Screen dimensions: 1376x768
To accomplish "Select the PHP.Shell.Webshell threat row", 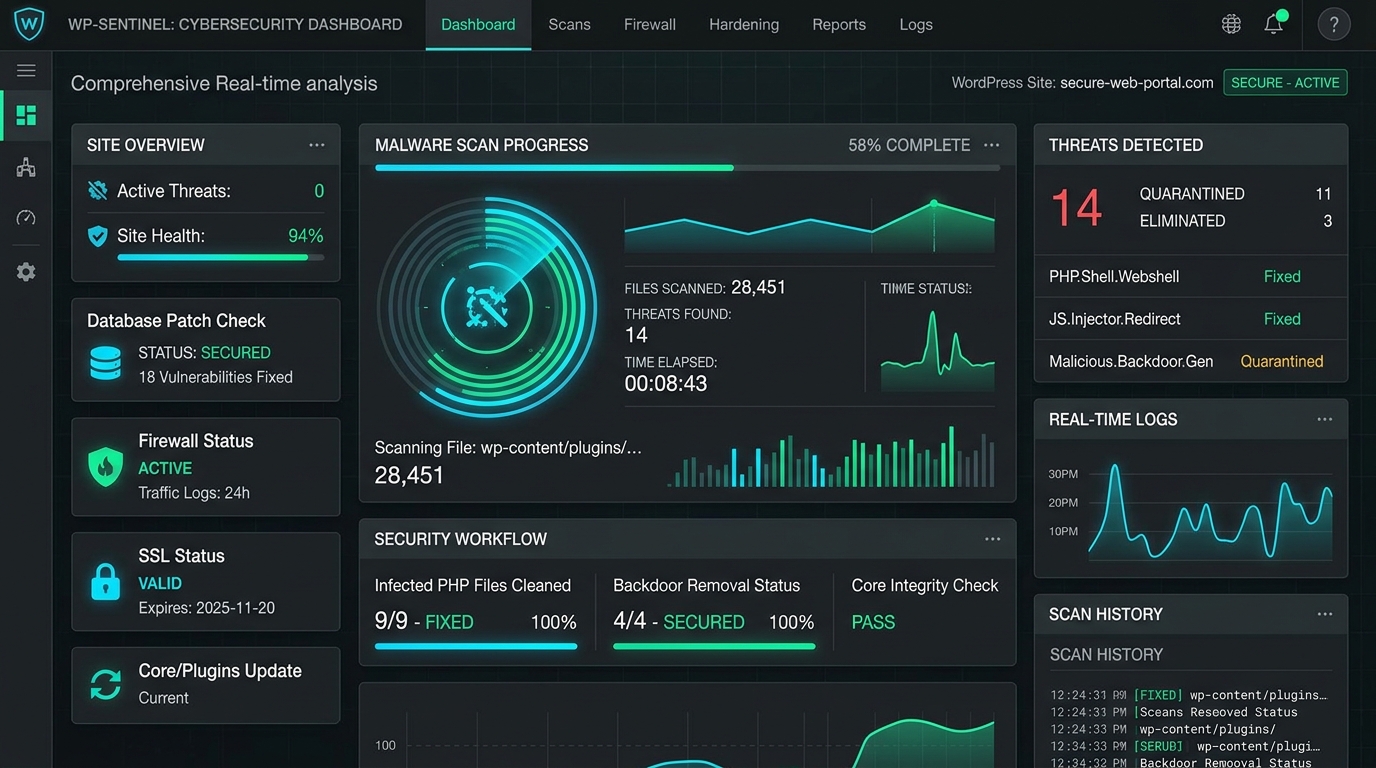I will (1191, 277).
